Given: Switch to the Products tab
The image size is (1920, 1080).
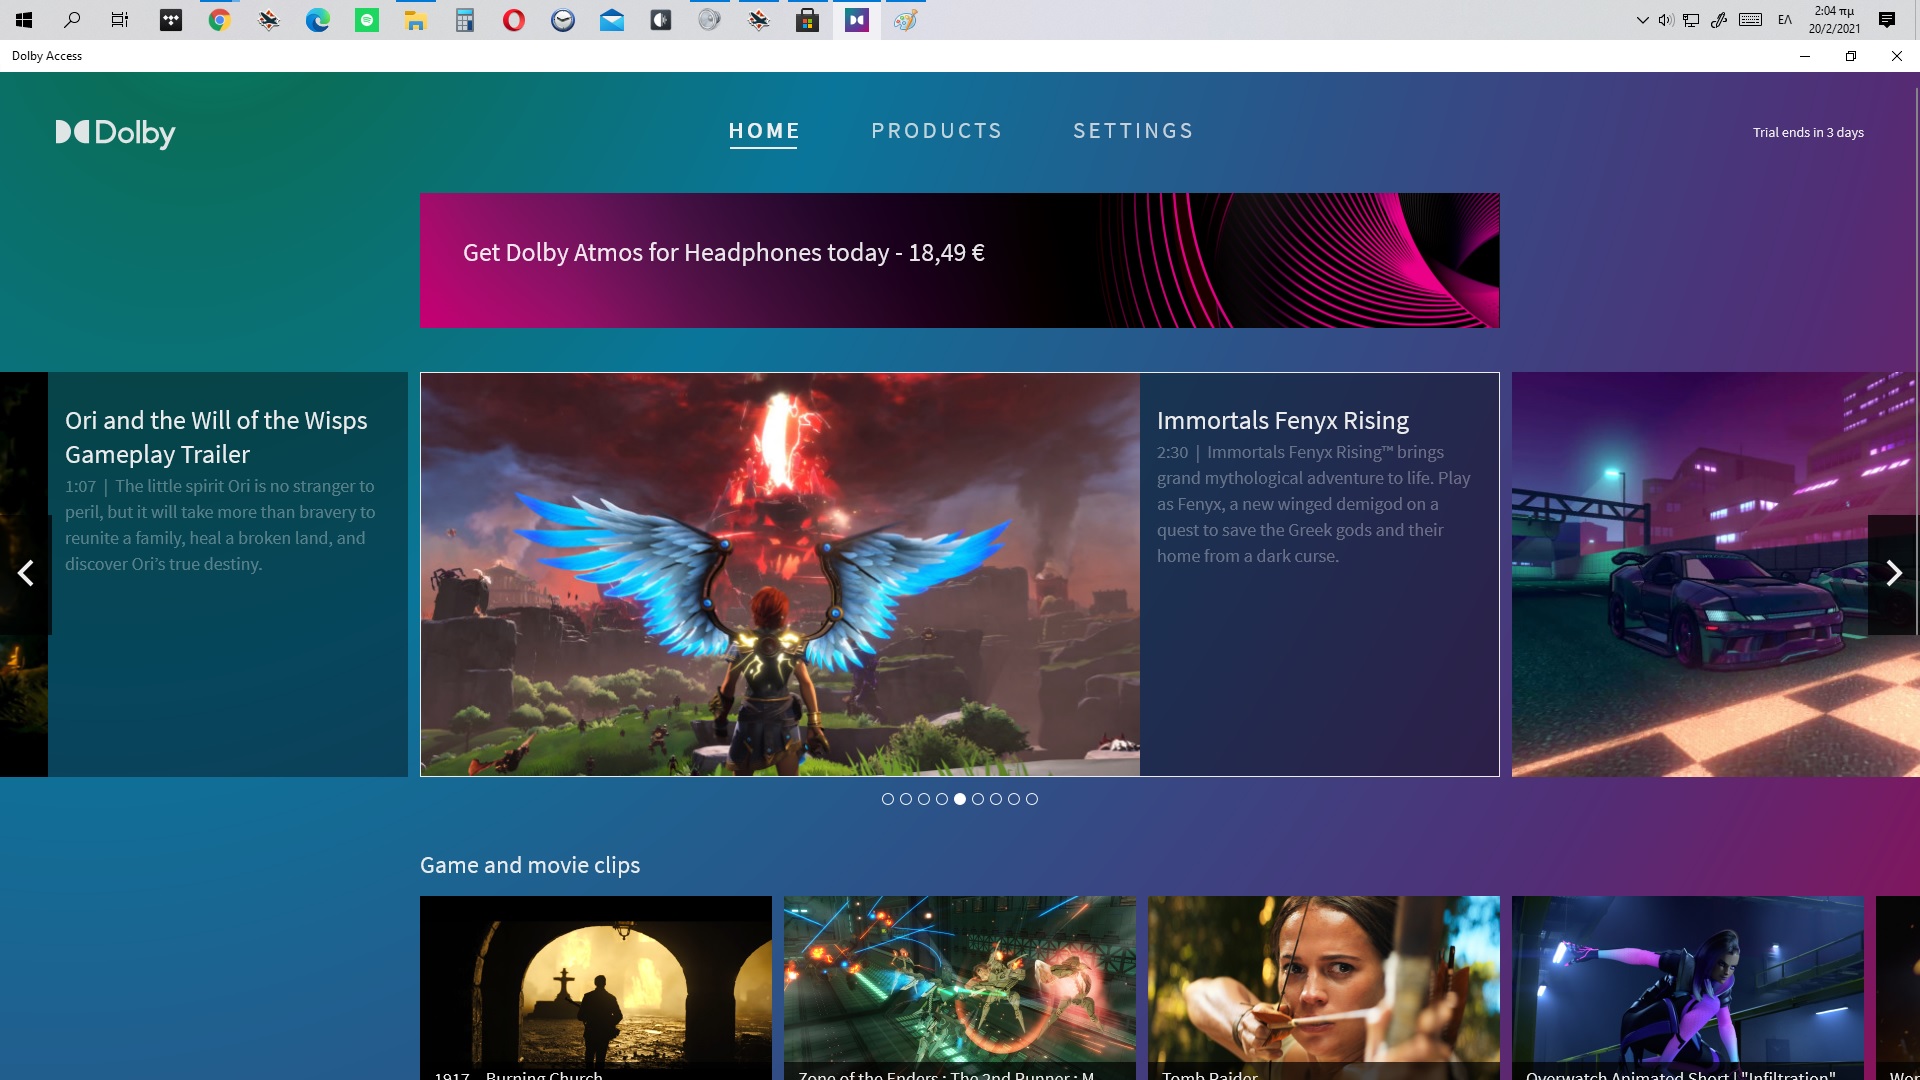Looking at the screenshot, I should tap(936, 131).
